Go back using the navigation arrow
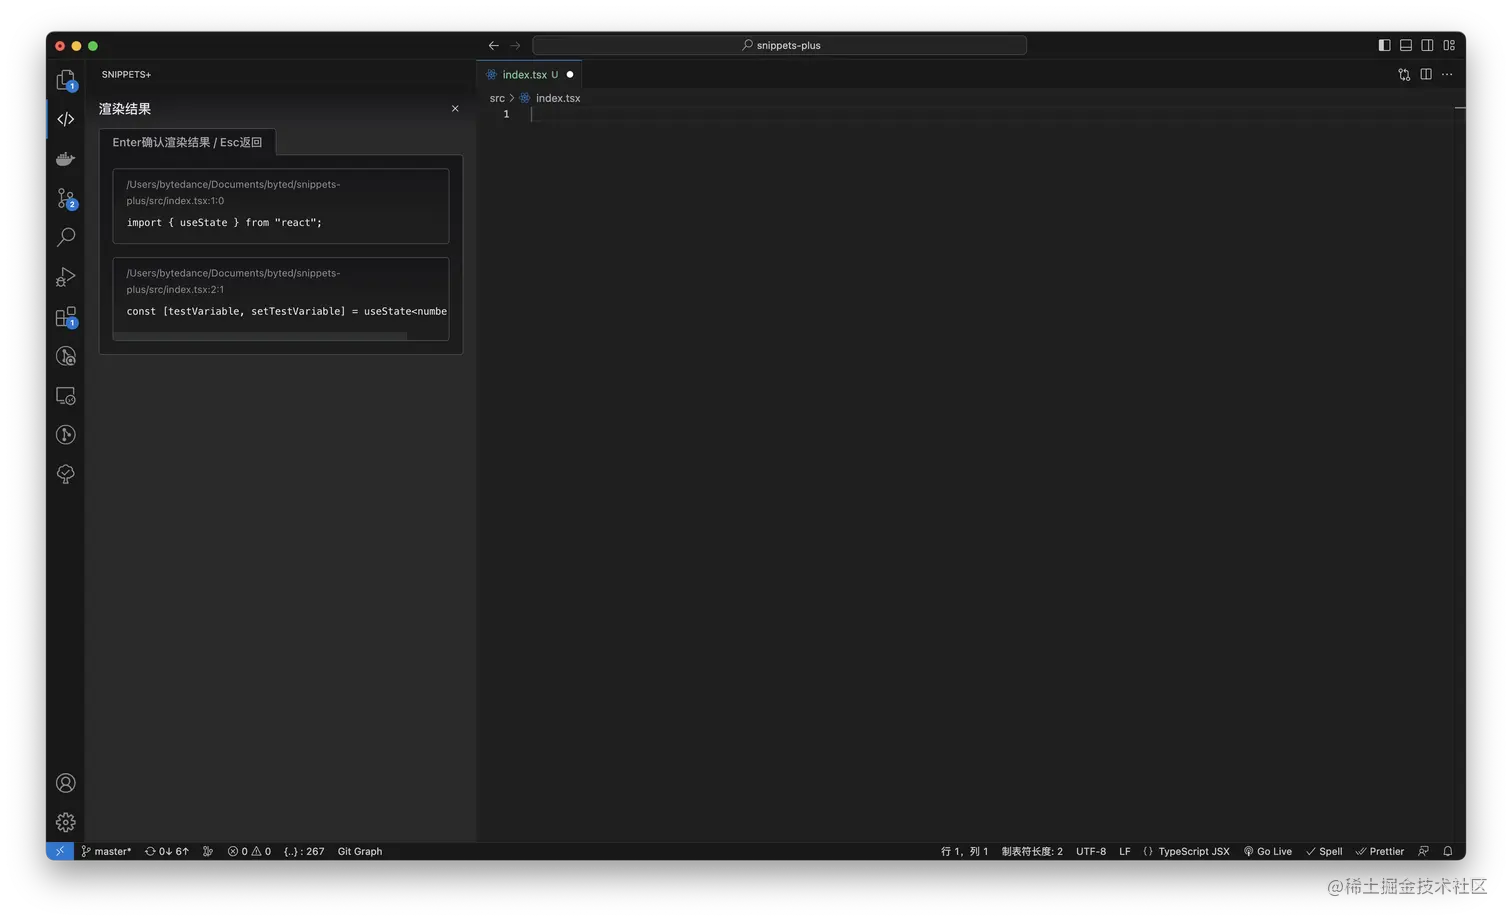This screenshot has height=921, width=1512. tap(494, 45)
